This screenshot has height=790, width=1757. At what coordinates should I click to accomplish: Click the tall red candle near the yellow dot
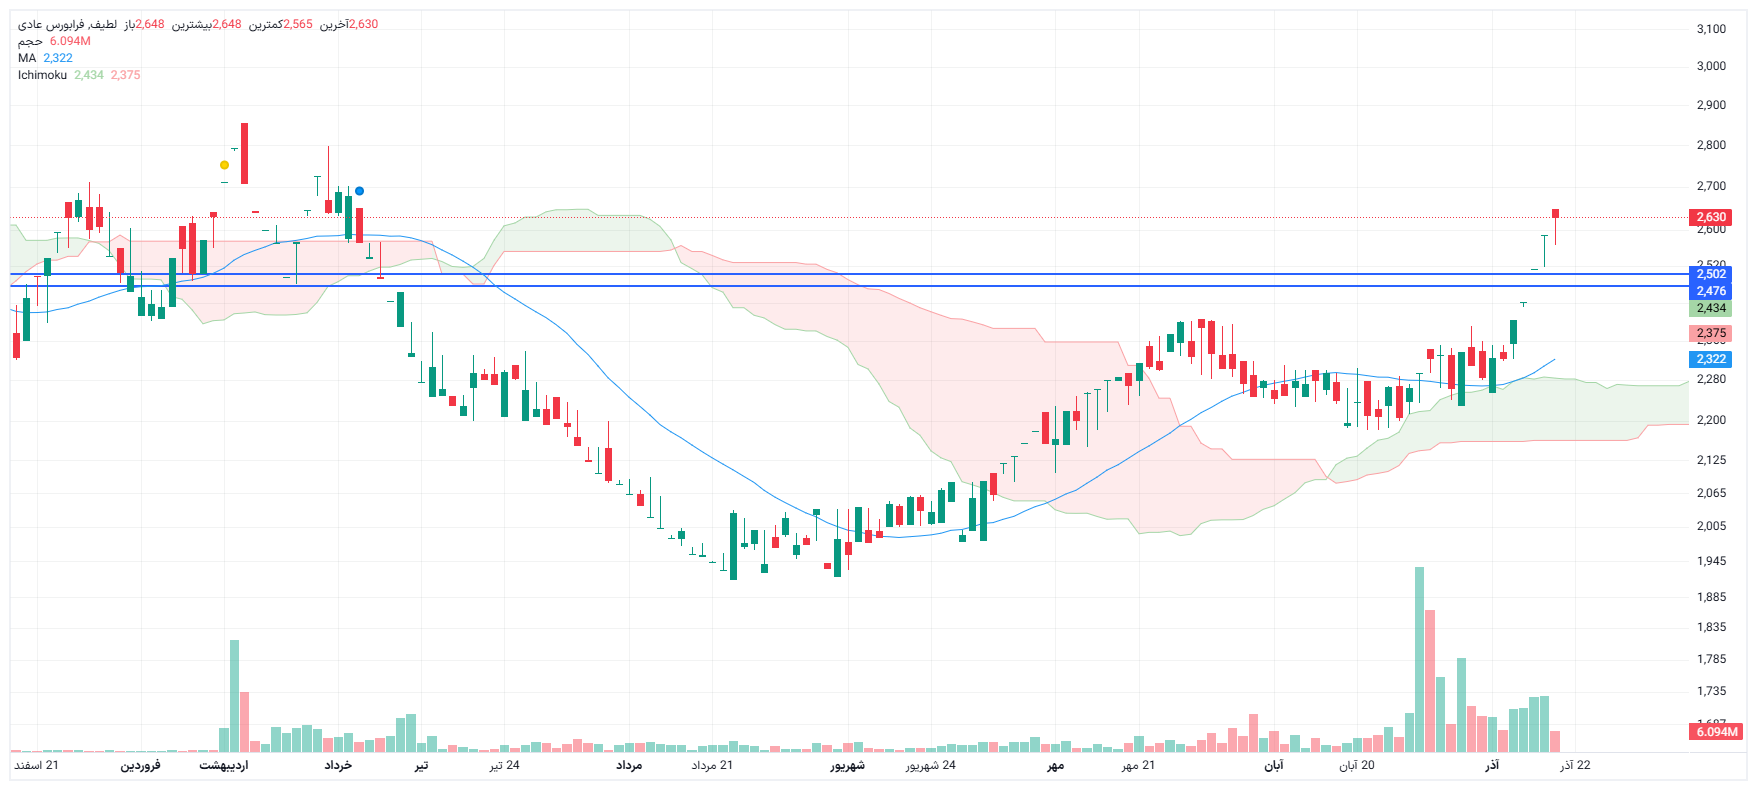pyautogui.click(x=244, y=153)
